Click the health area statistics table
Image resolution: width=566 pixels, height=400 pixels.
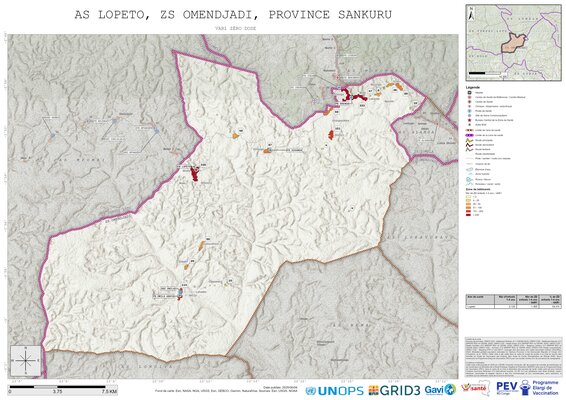(x=514, y=301)
